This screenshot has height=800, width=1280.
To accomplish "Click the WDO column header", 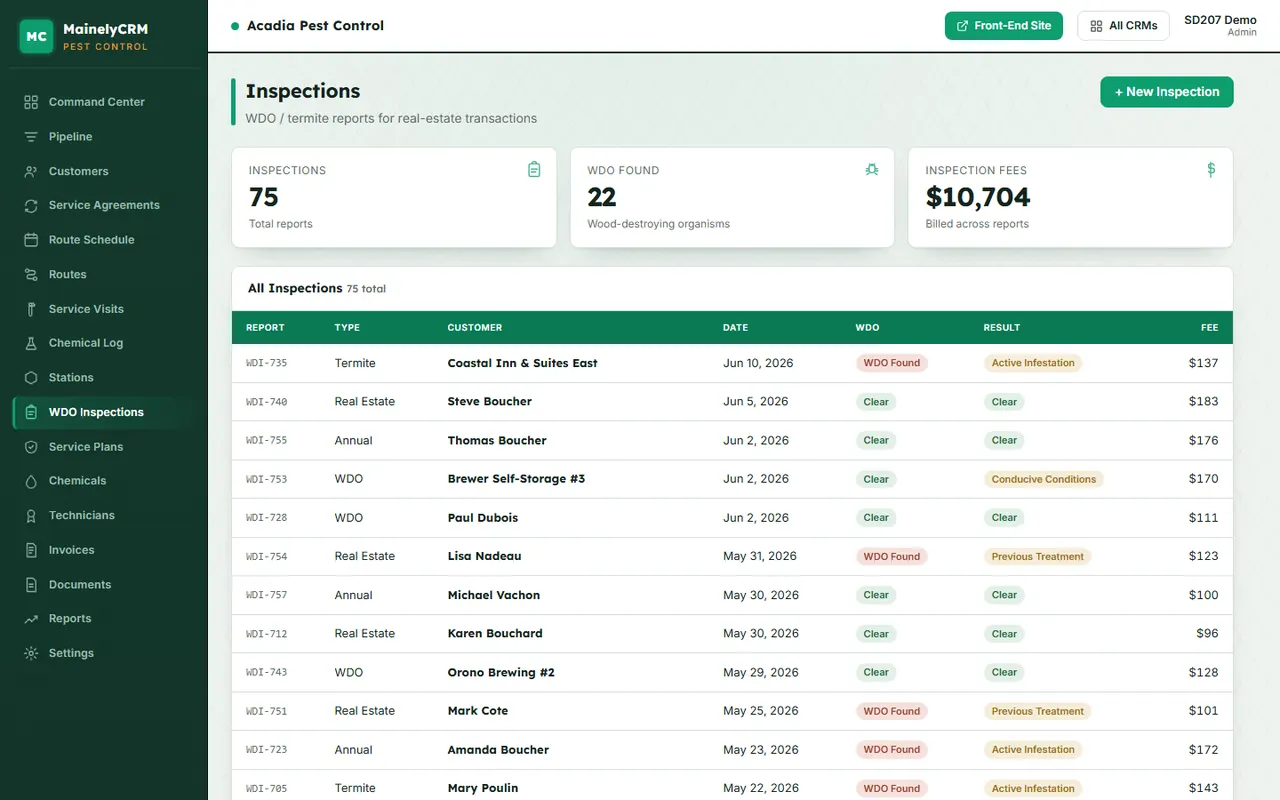I will pos(867,328).
